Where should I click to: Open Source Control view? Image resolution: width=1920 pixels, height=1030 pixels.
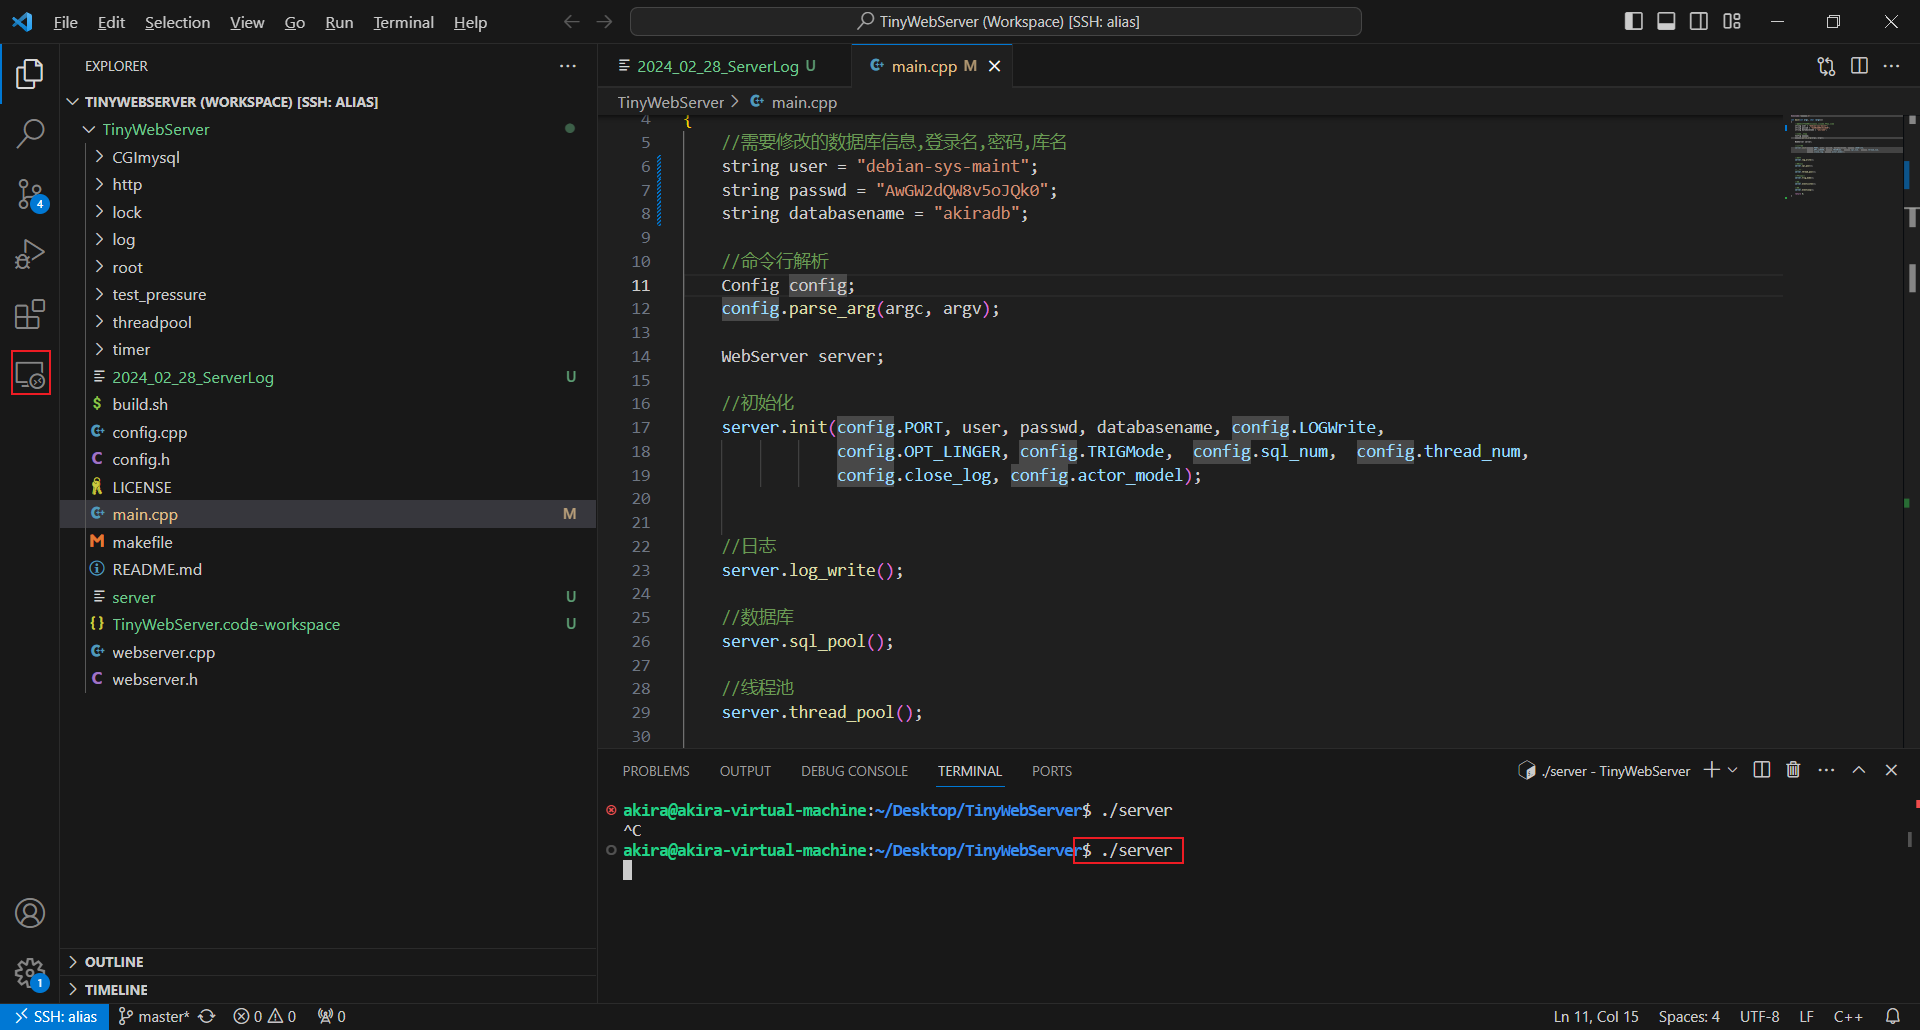pos(30,194)
